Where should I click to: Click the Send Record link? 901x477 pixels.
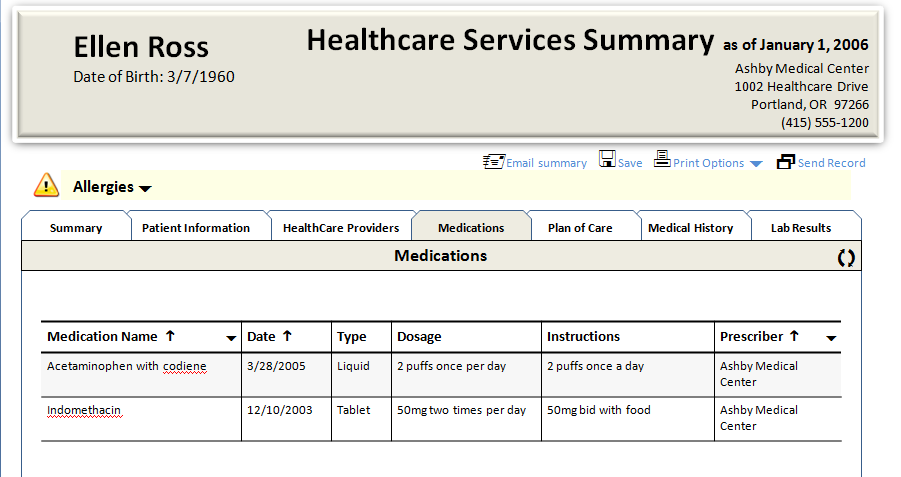(831, 163)
